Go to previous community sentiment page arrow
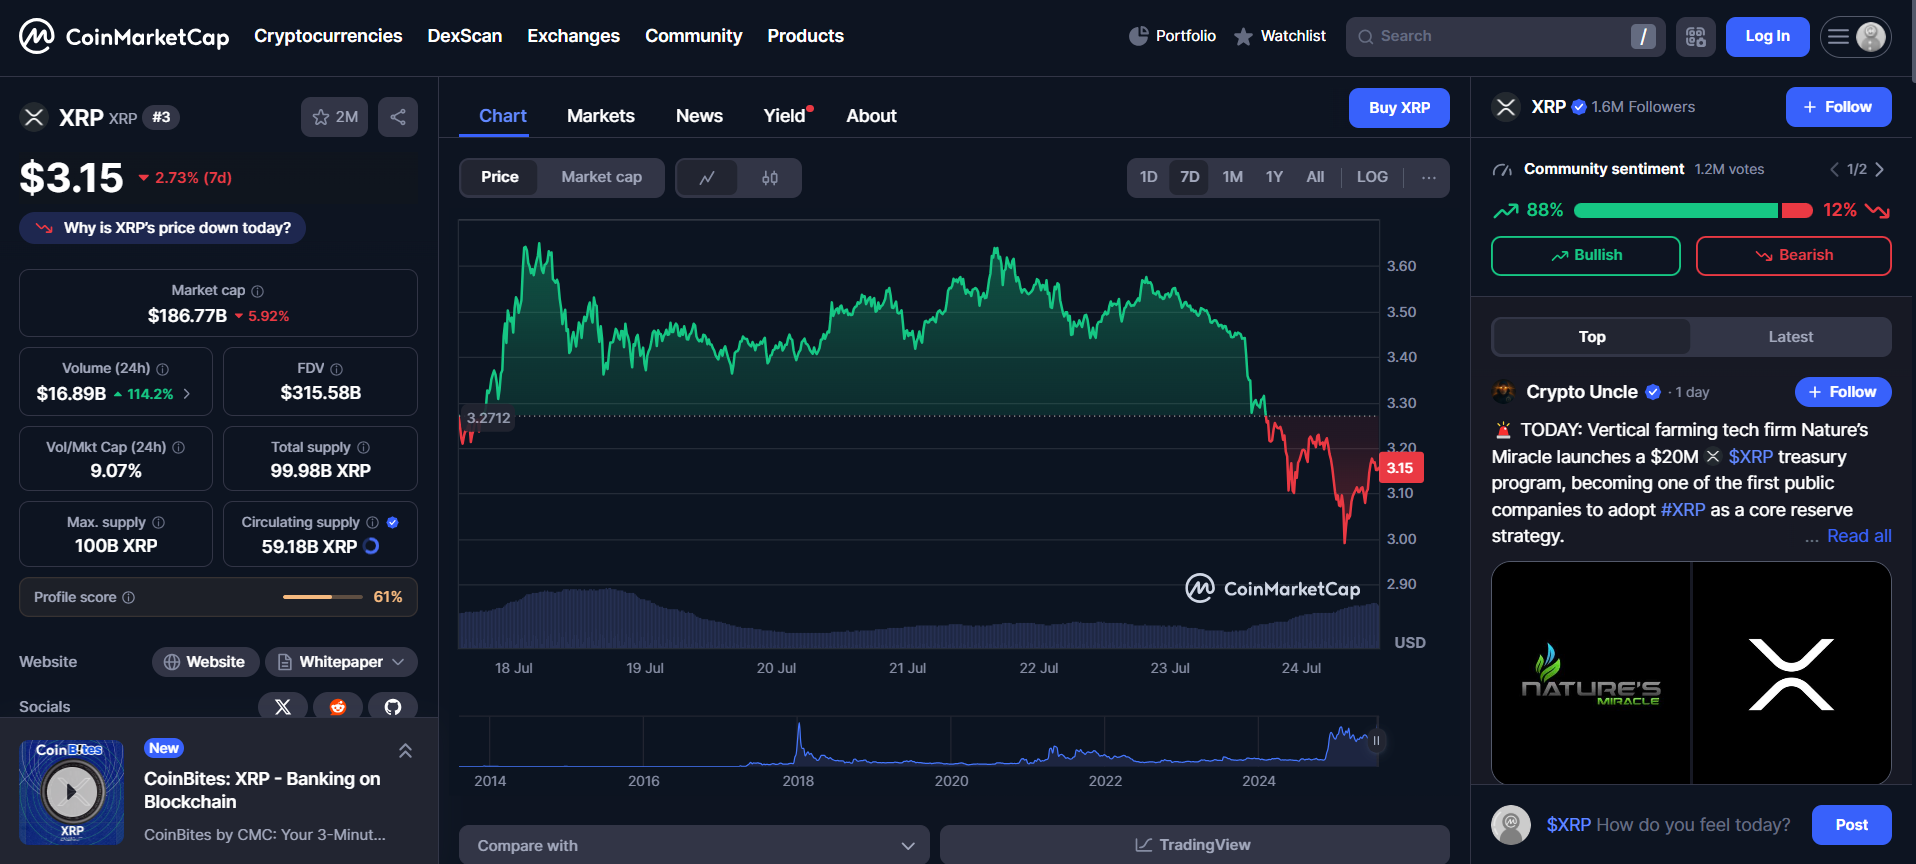The width and height of the screenshot is (1916, 864). 1834,170
